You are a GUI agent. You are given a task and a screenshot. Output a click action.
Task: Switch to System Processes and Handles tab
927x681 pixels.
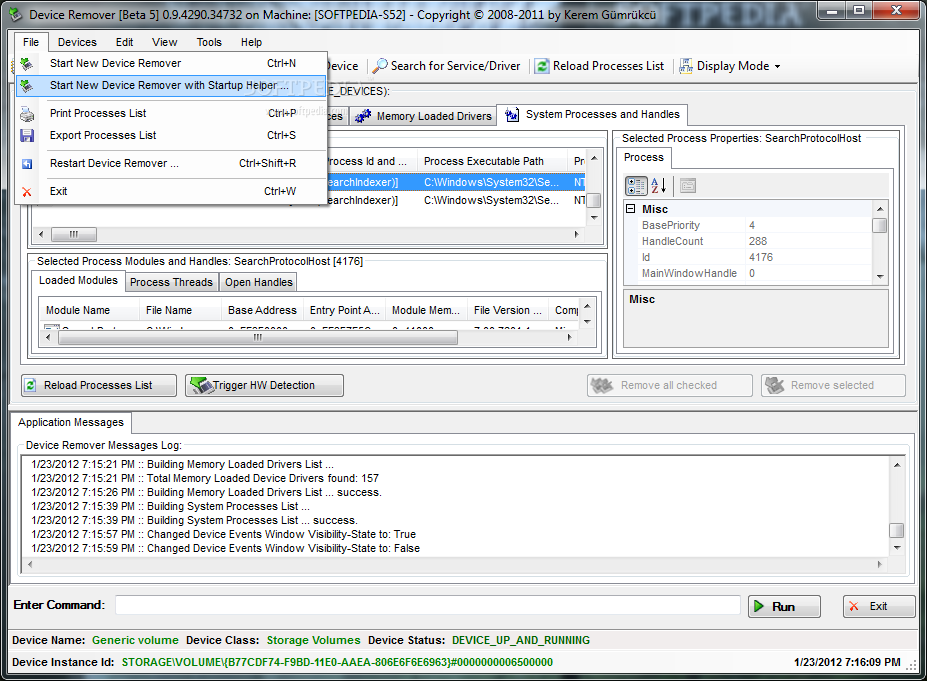click(593, 114)
